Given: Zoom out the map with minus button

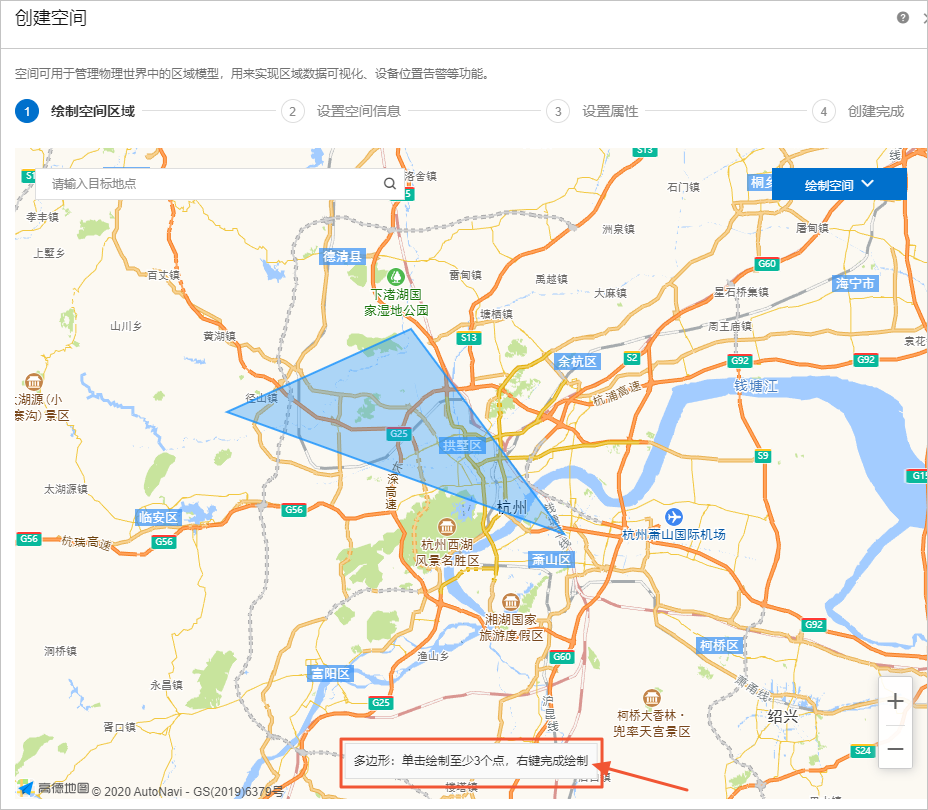Looking at the screenshot, I should (895, 748).
